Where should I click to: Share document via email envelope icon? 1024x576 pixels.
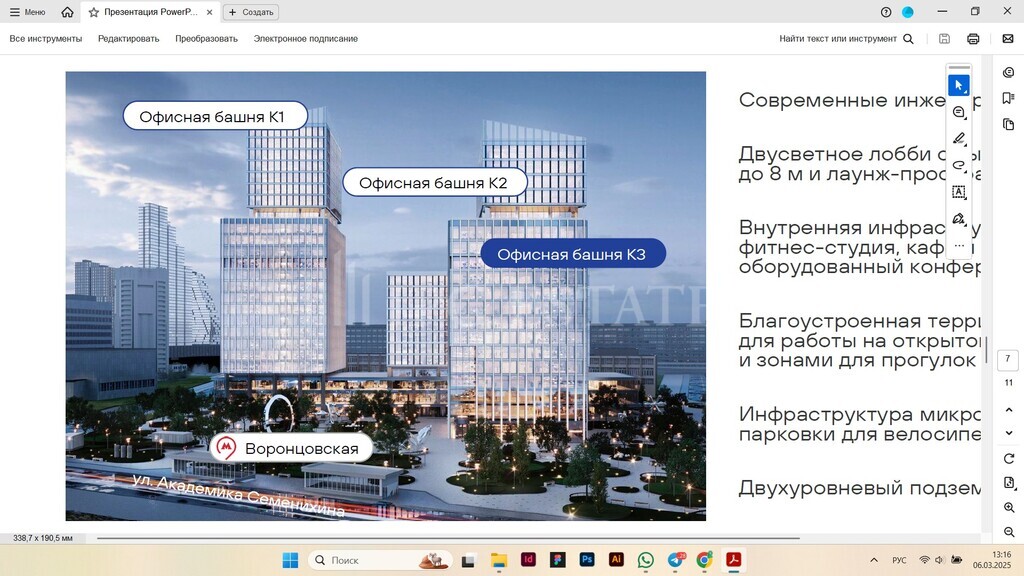pyautogui.click(x=1007, y=39)
